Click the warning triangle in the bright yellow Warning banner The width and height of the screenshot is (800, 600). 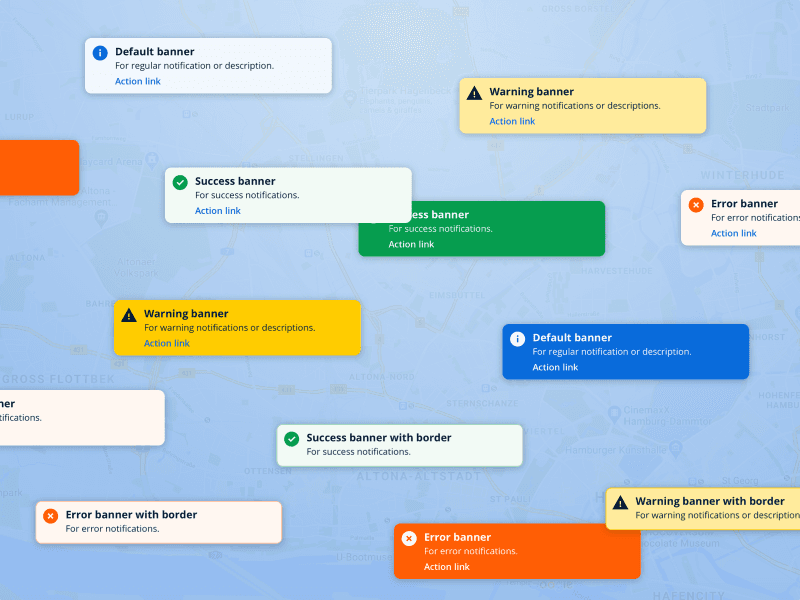coord(129,315)
